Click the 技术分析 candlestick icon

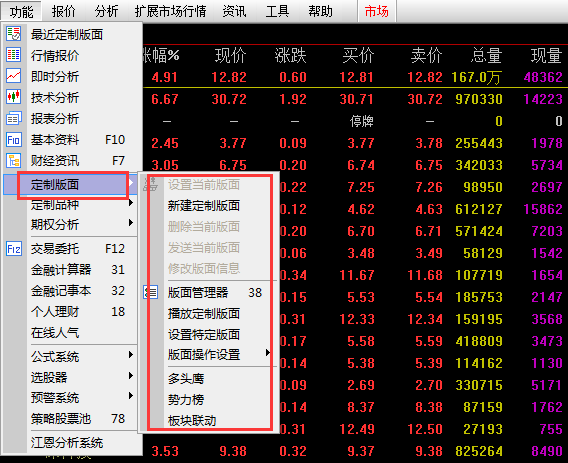pos(13,97)
